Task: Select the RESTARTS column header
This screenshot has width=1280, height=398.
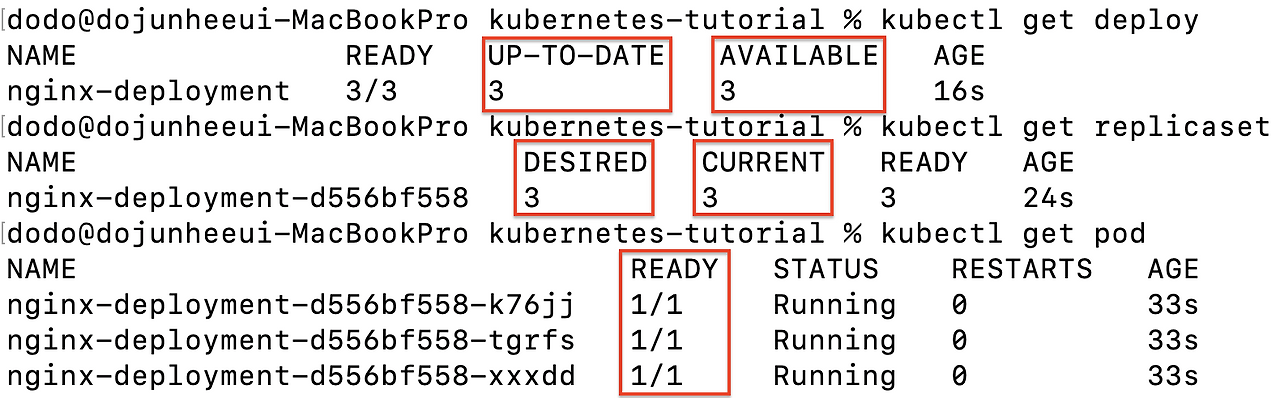Action: click(1021, 269)
